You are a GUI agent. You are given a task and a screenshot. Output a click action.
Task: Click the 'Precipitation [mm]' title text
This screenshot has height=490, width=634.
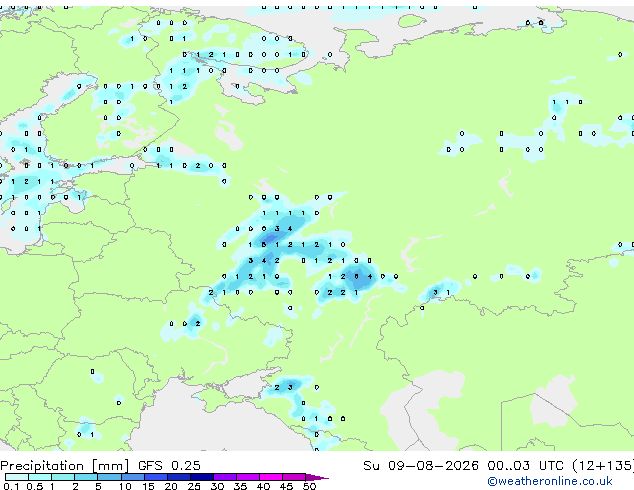click(65, 466)
